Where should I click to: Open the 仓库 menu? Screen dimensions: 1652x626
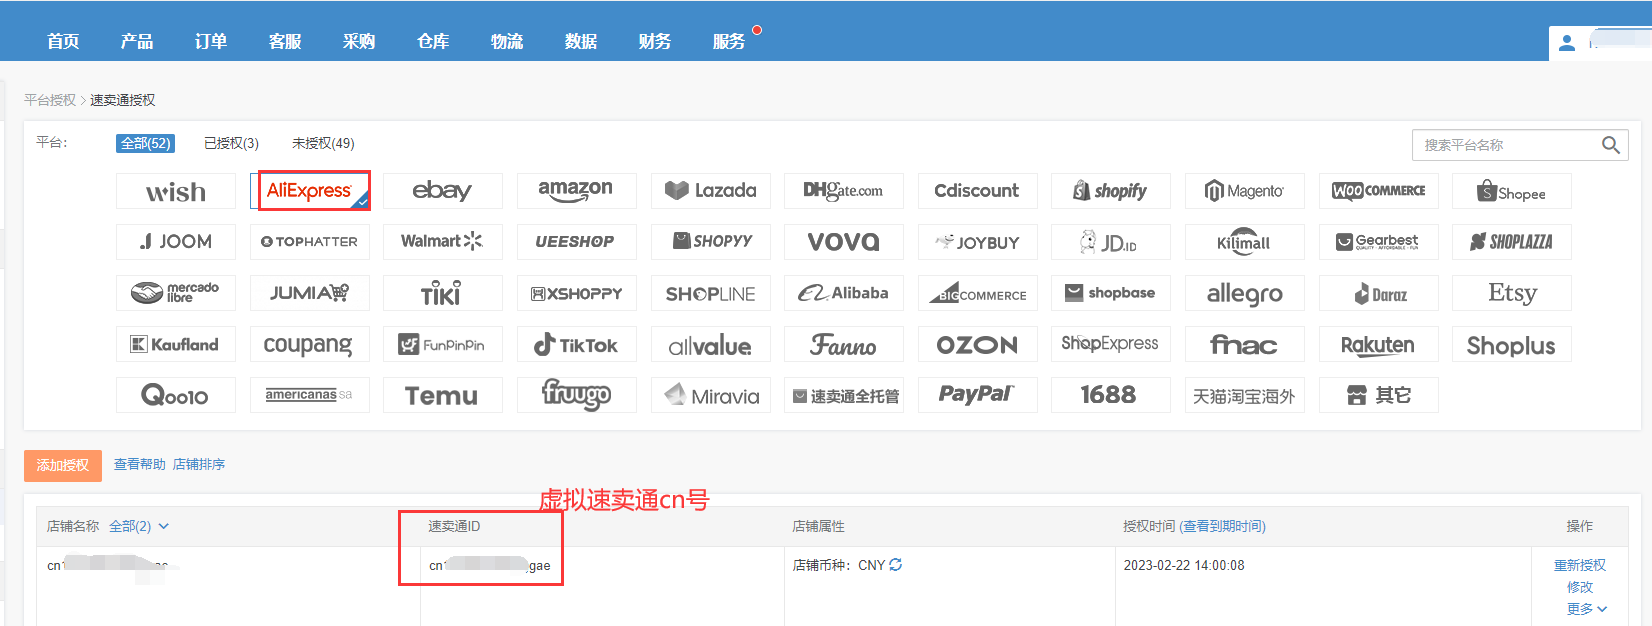[x=433, y=41]
